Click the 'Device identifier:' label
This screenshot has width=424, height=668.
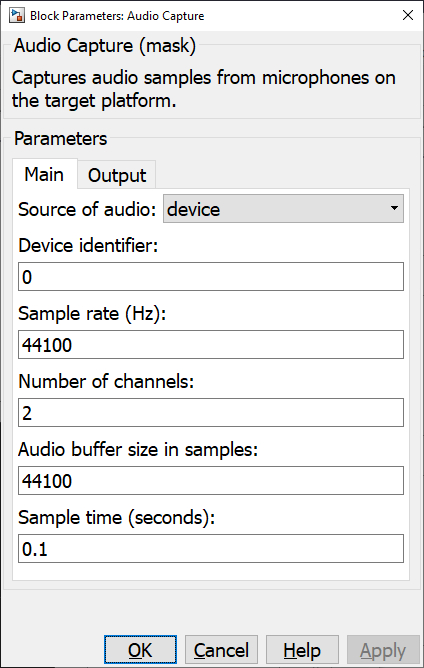coord(88,245)
